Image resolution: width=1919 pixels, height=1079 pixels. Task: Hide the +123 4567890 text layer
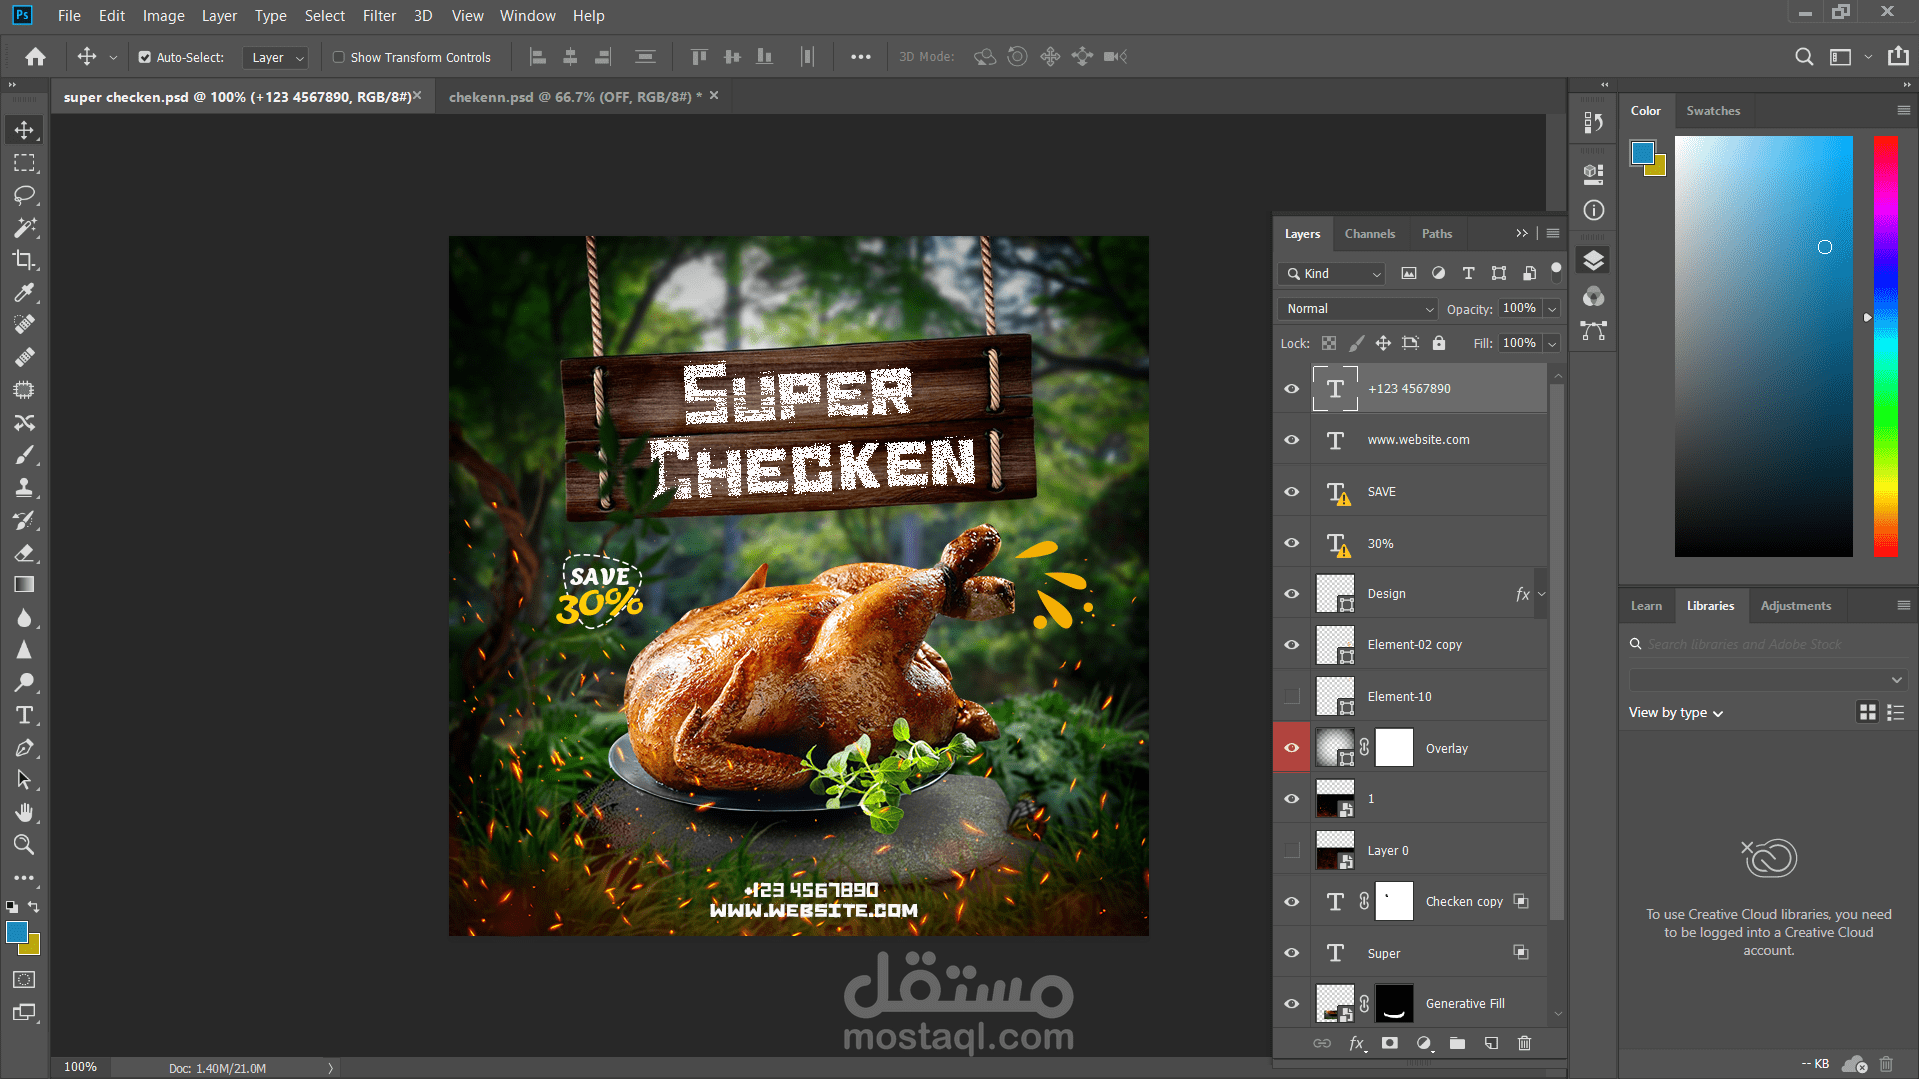click(1292, 389)
